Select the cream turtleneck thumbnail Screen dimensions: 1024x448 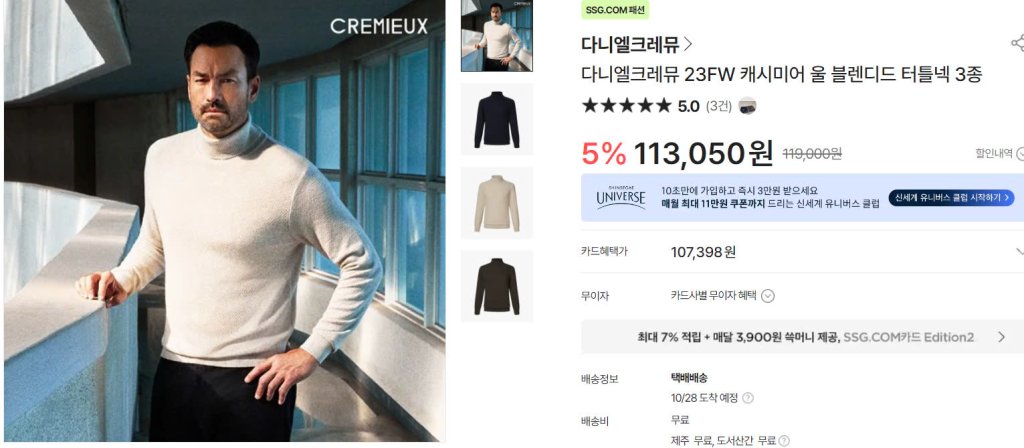click(x=497, y=202)
